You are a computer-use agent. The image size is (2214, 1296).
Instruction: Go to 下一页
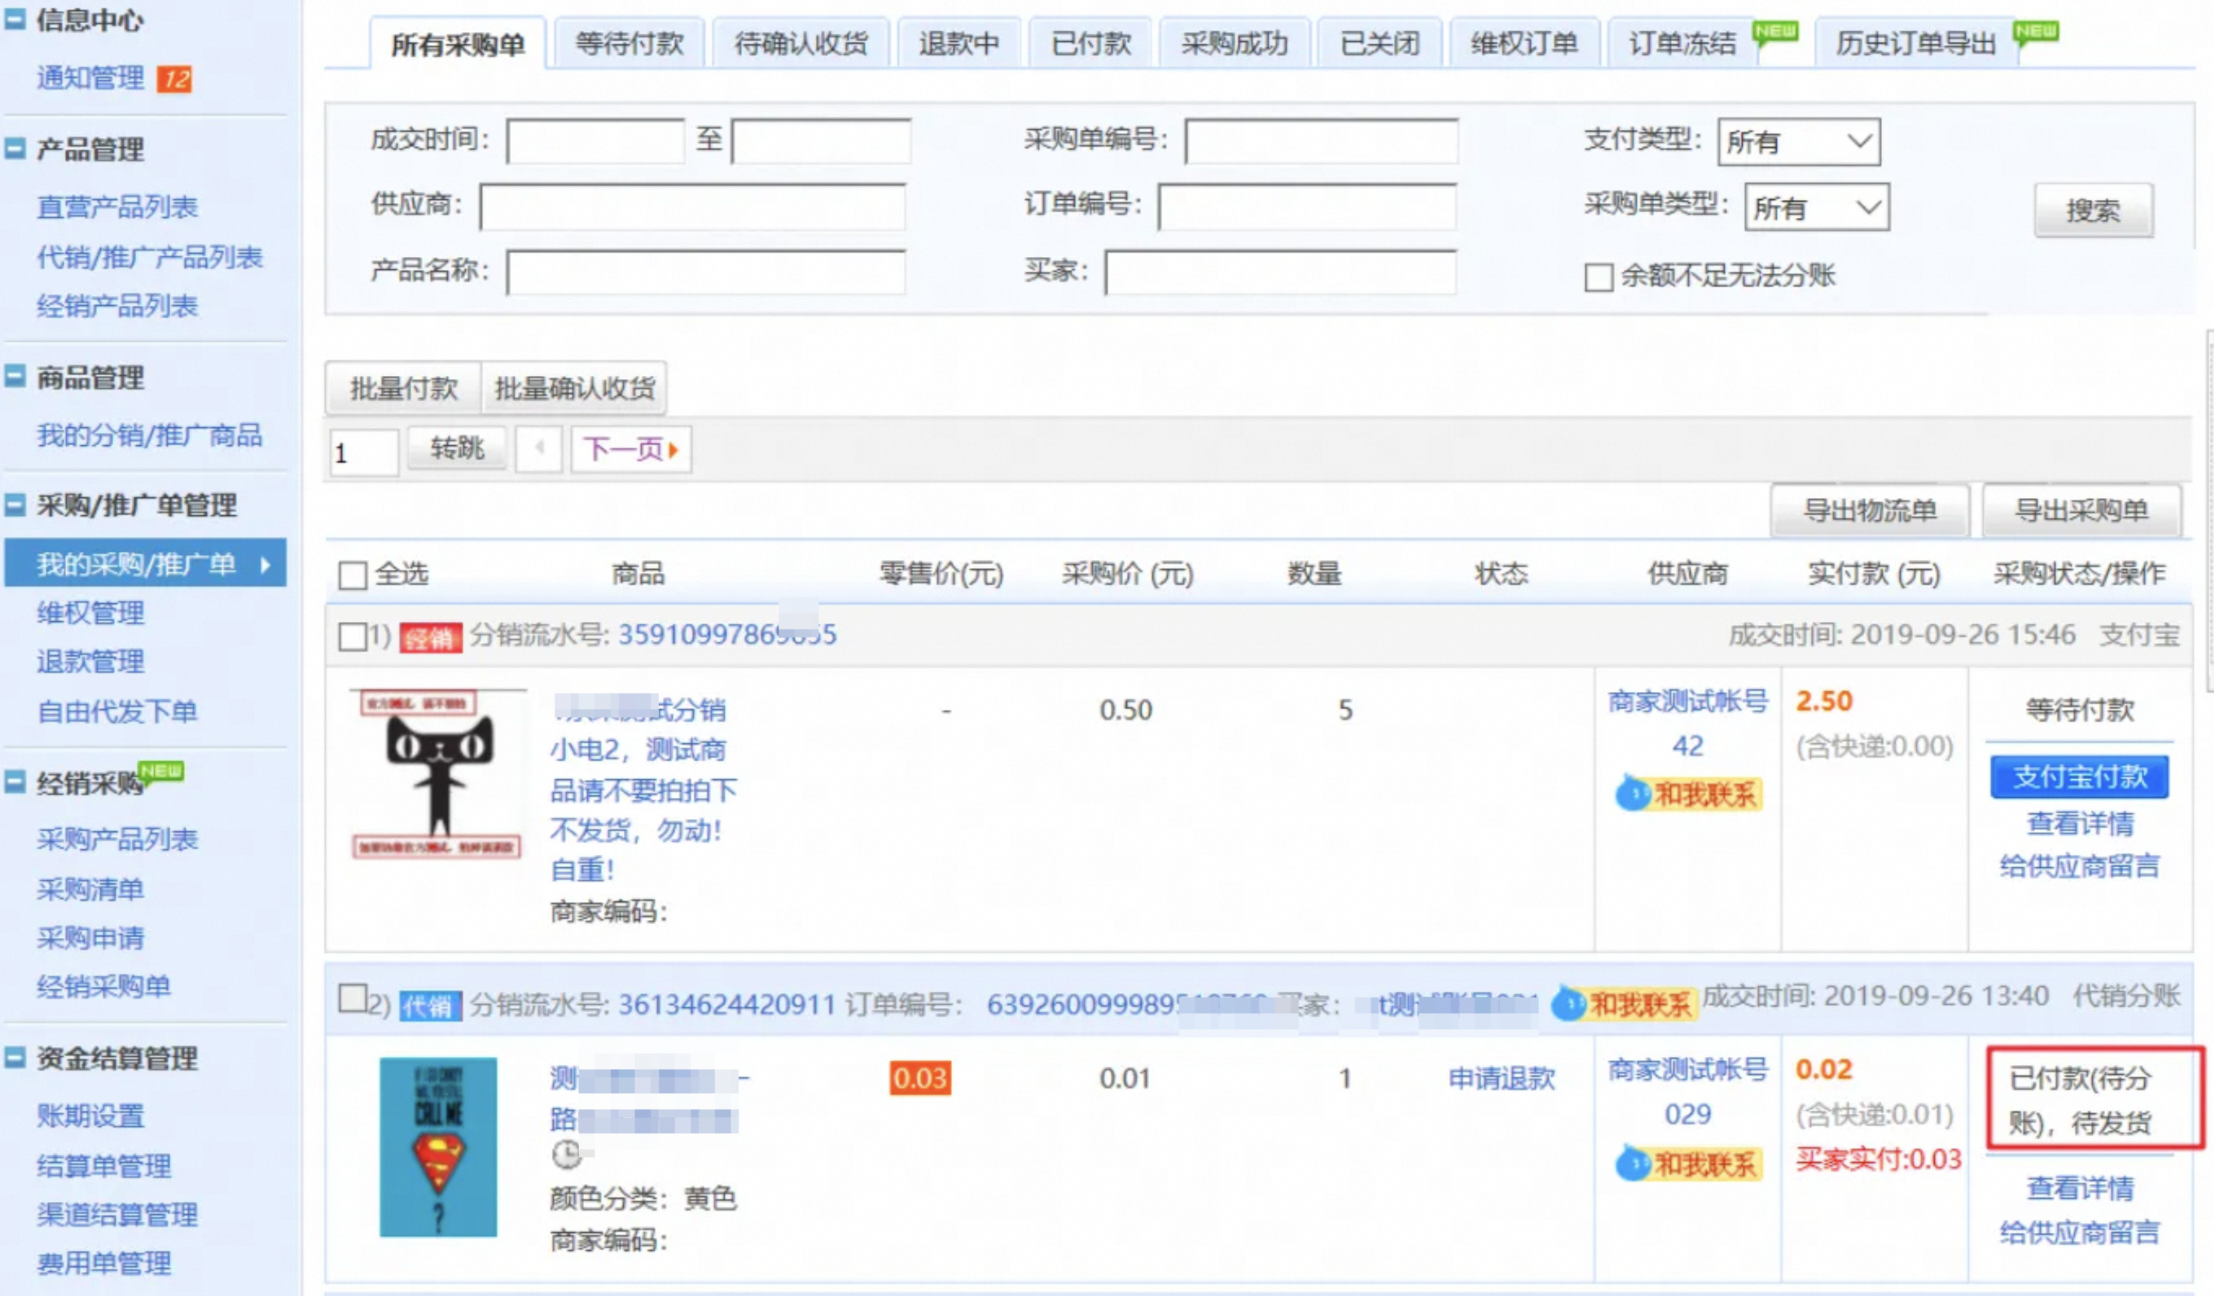(631, 449)
